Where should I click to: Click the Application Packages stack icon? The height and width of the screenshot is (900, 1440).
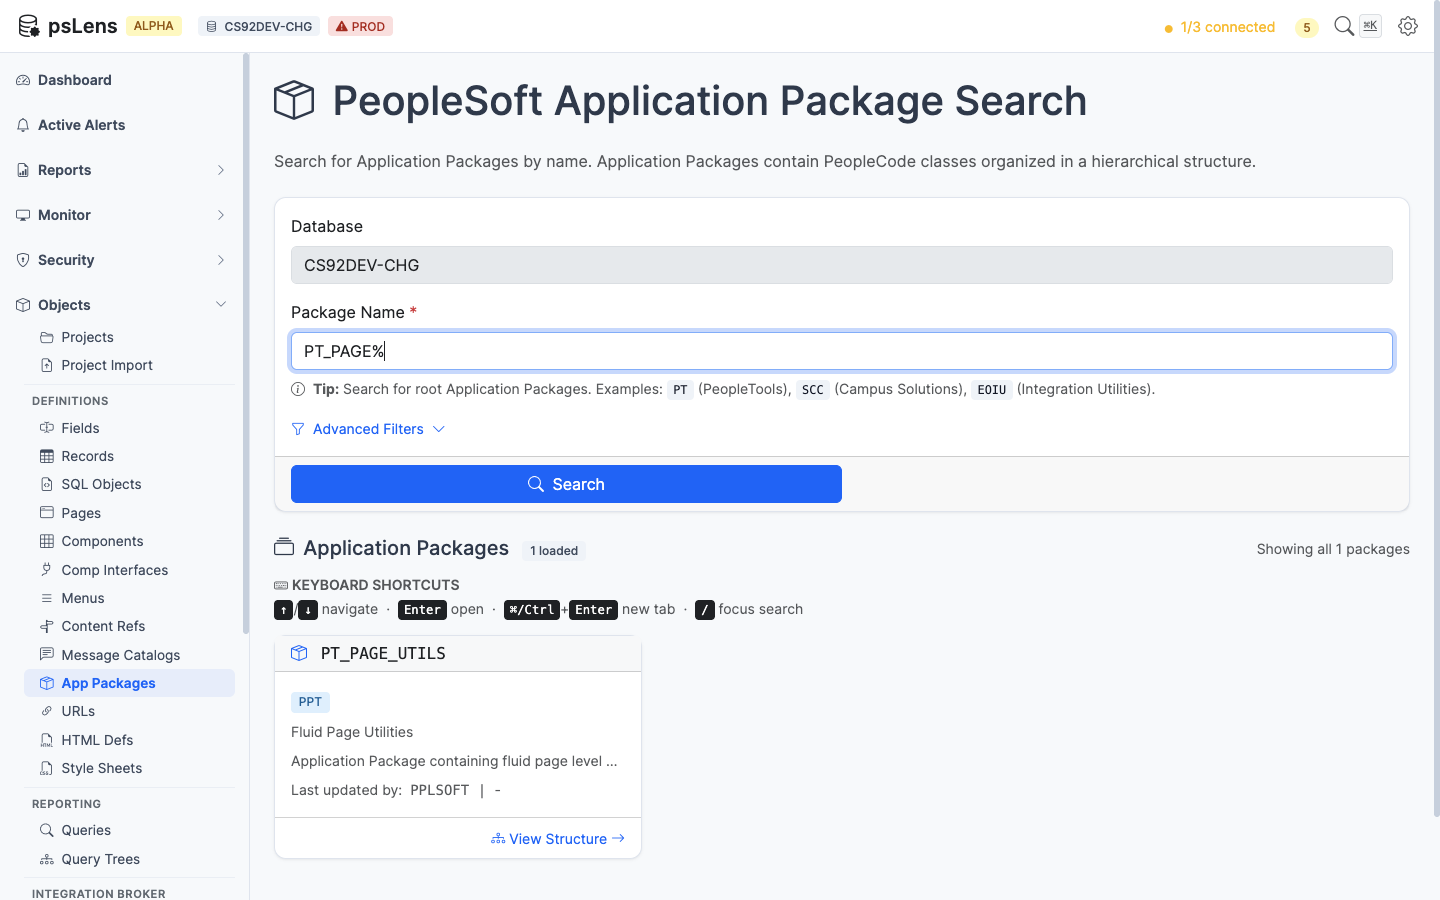click(284, 548)
